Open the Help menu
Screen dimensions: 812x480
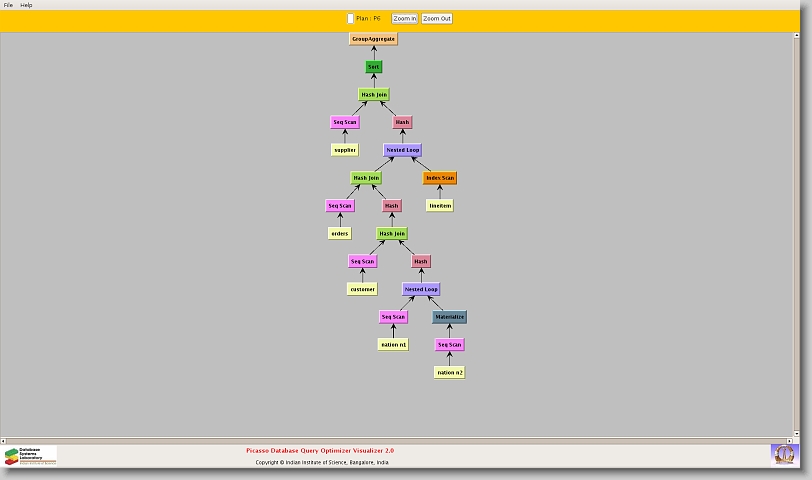26,5
